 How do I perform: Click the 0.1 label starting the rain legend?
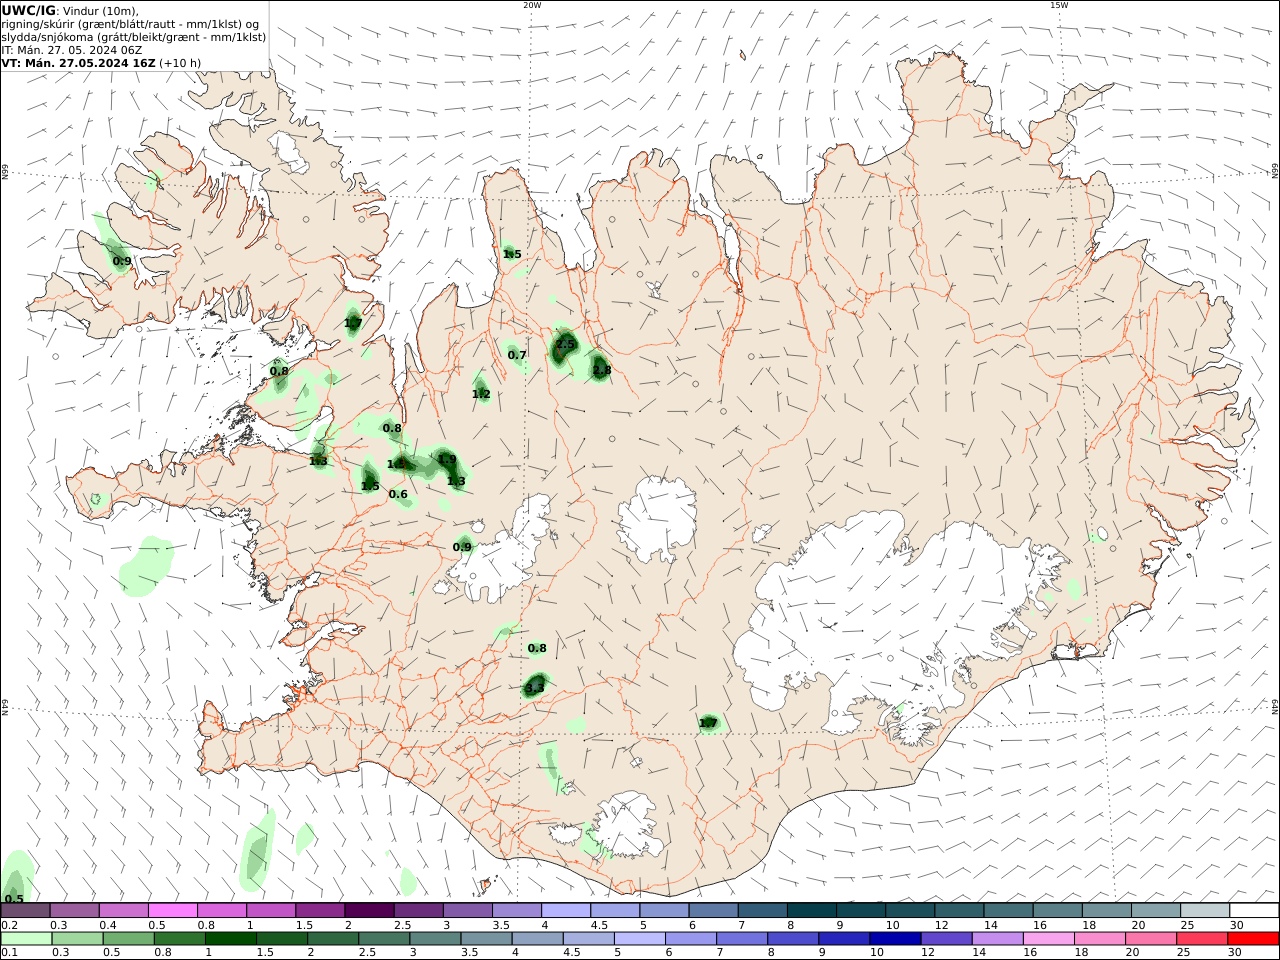point(9,952)
